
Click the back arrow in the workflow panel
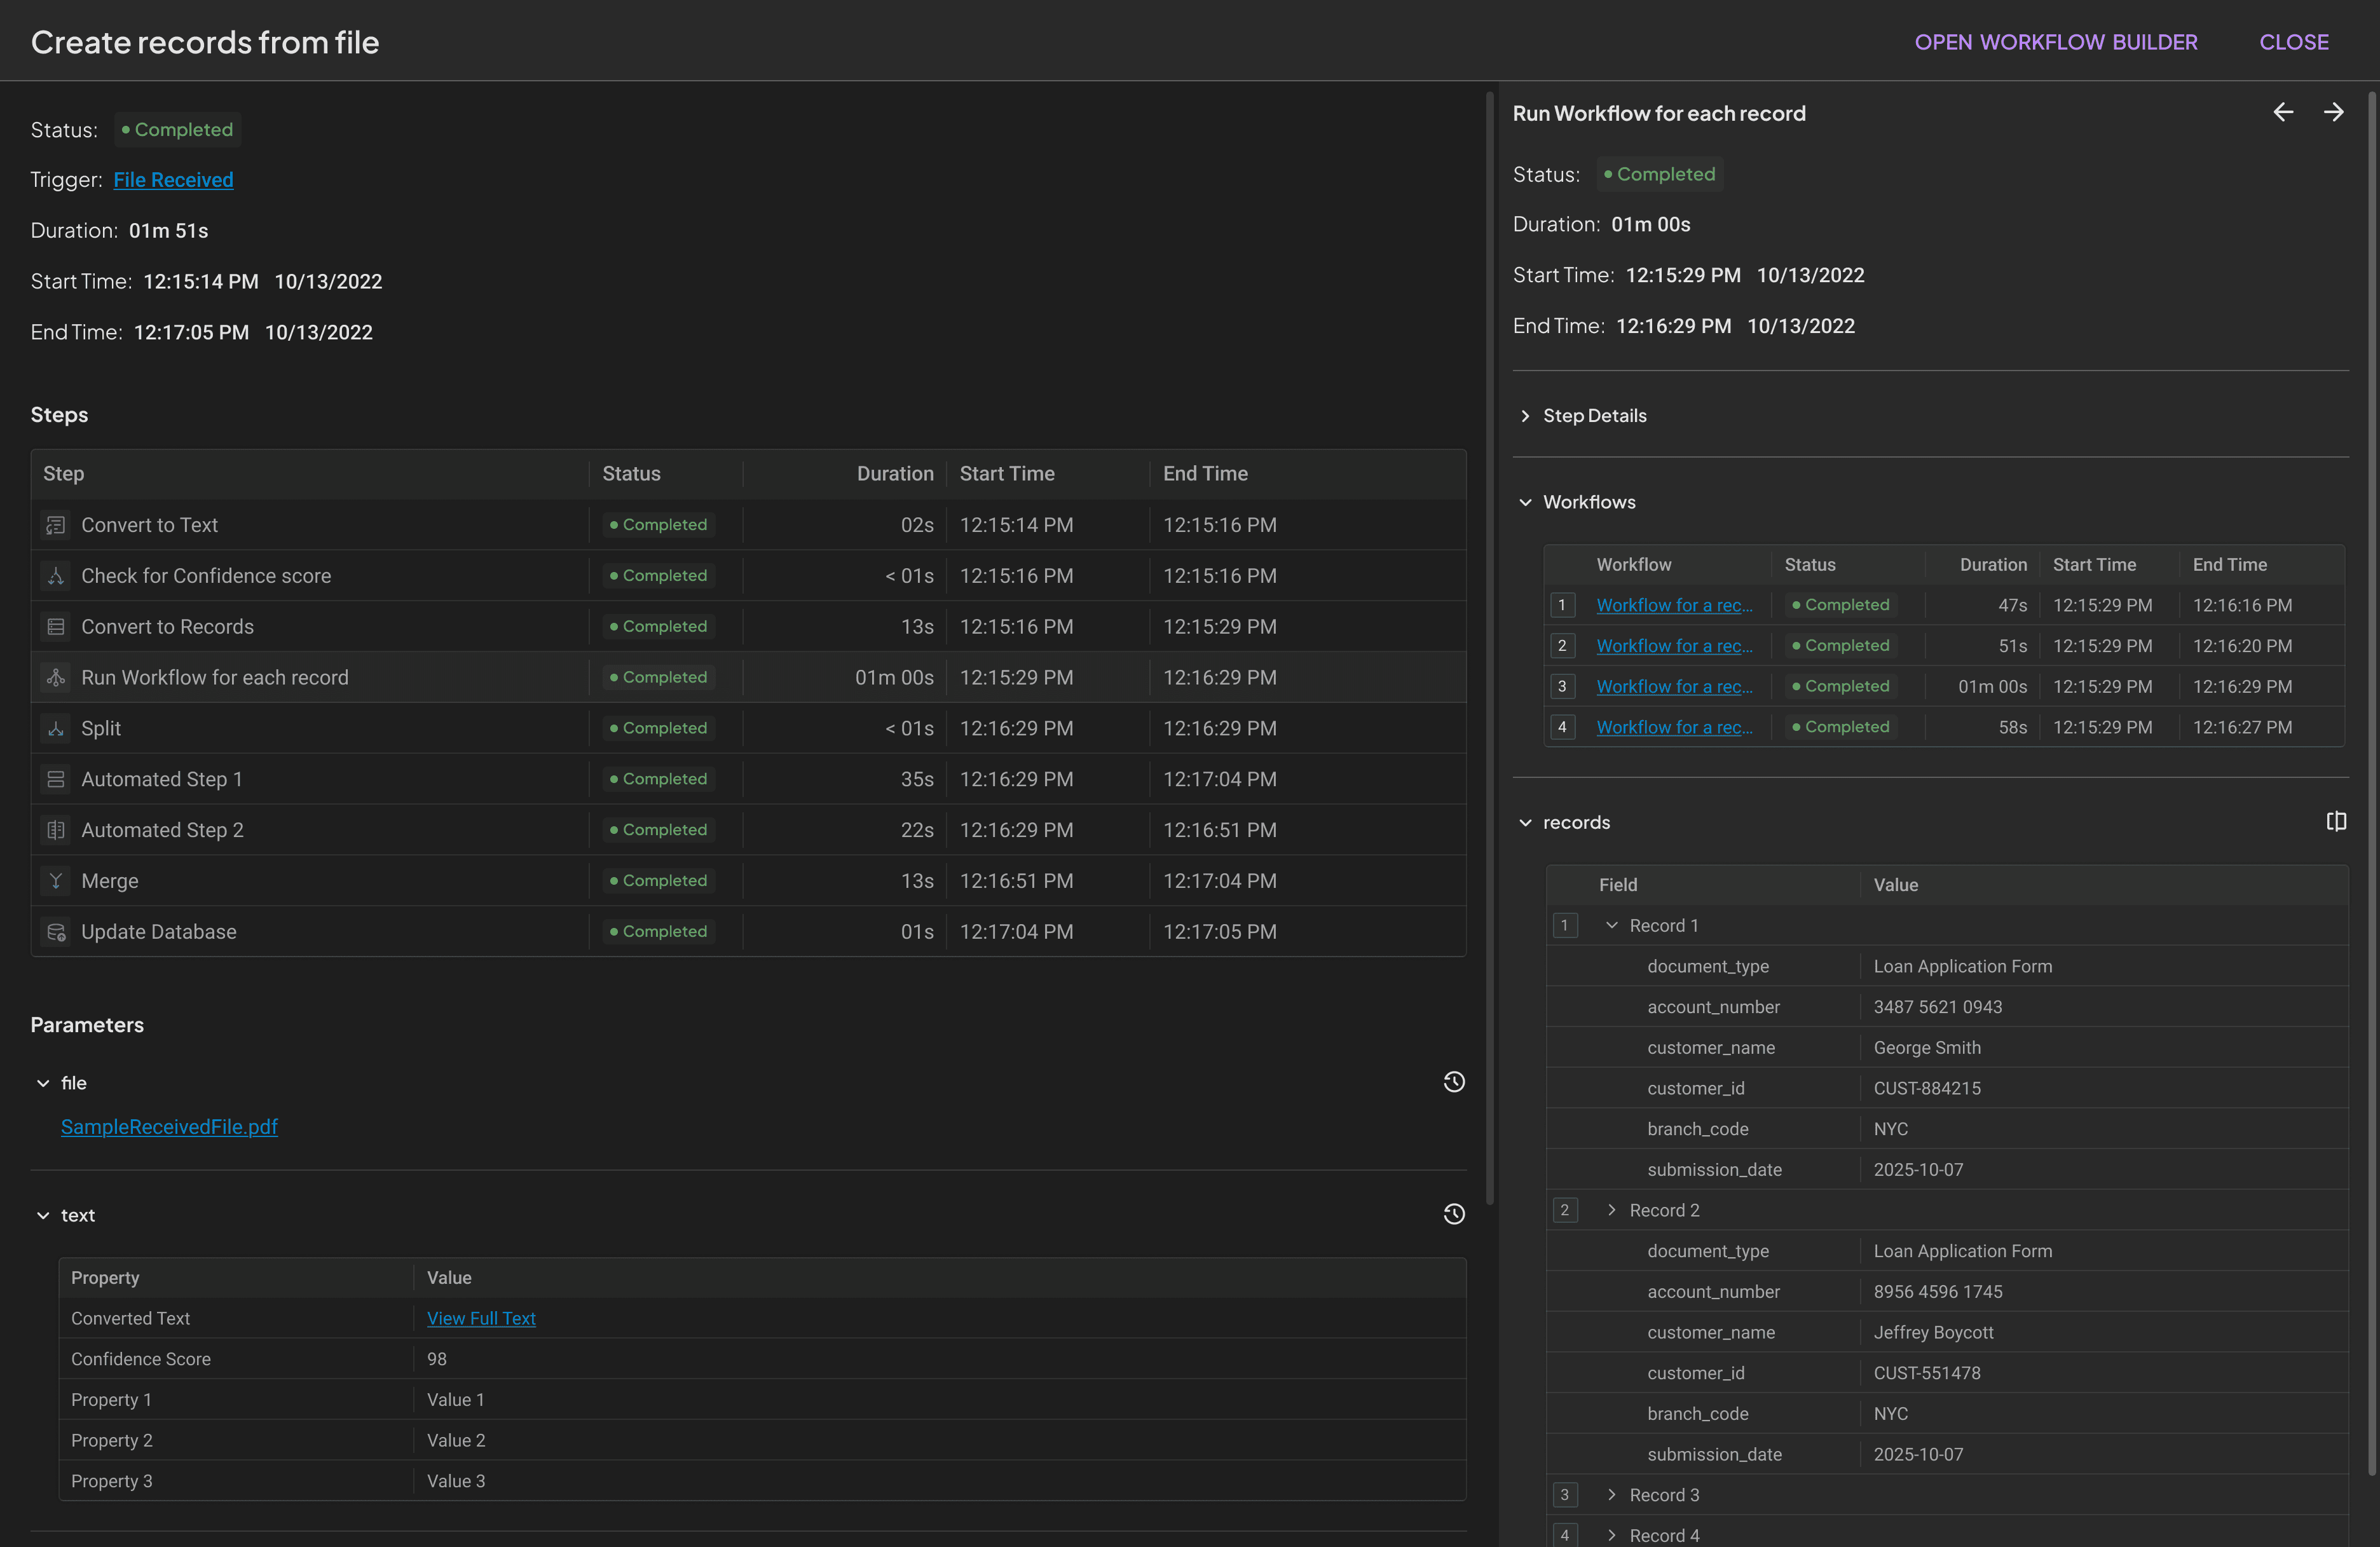pos(2283,112)
